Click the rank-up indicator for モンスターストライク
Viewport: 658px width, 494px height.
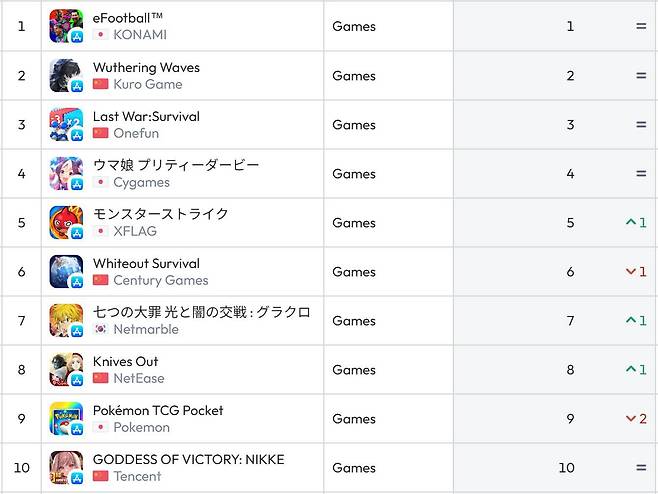636,222
